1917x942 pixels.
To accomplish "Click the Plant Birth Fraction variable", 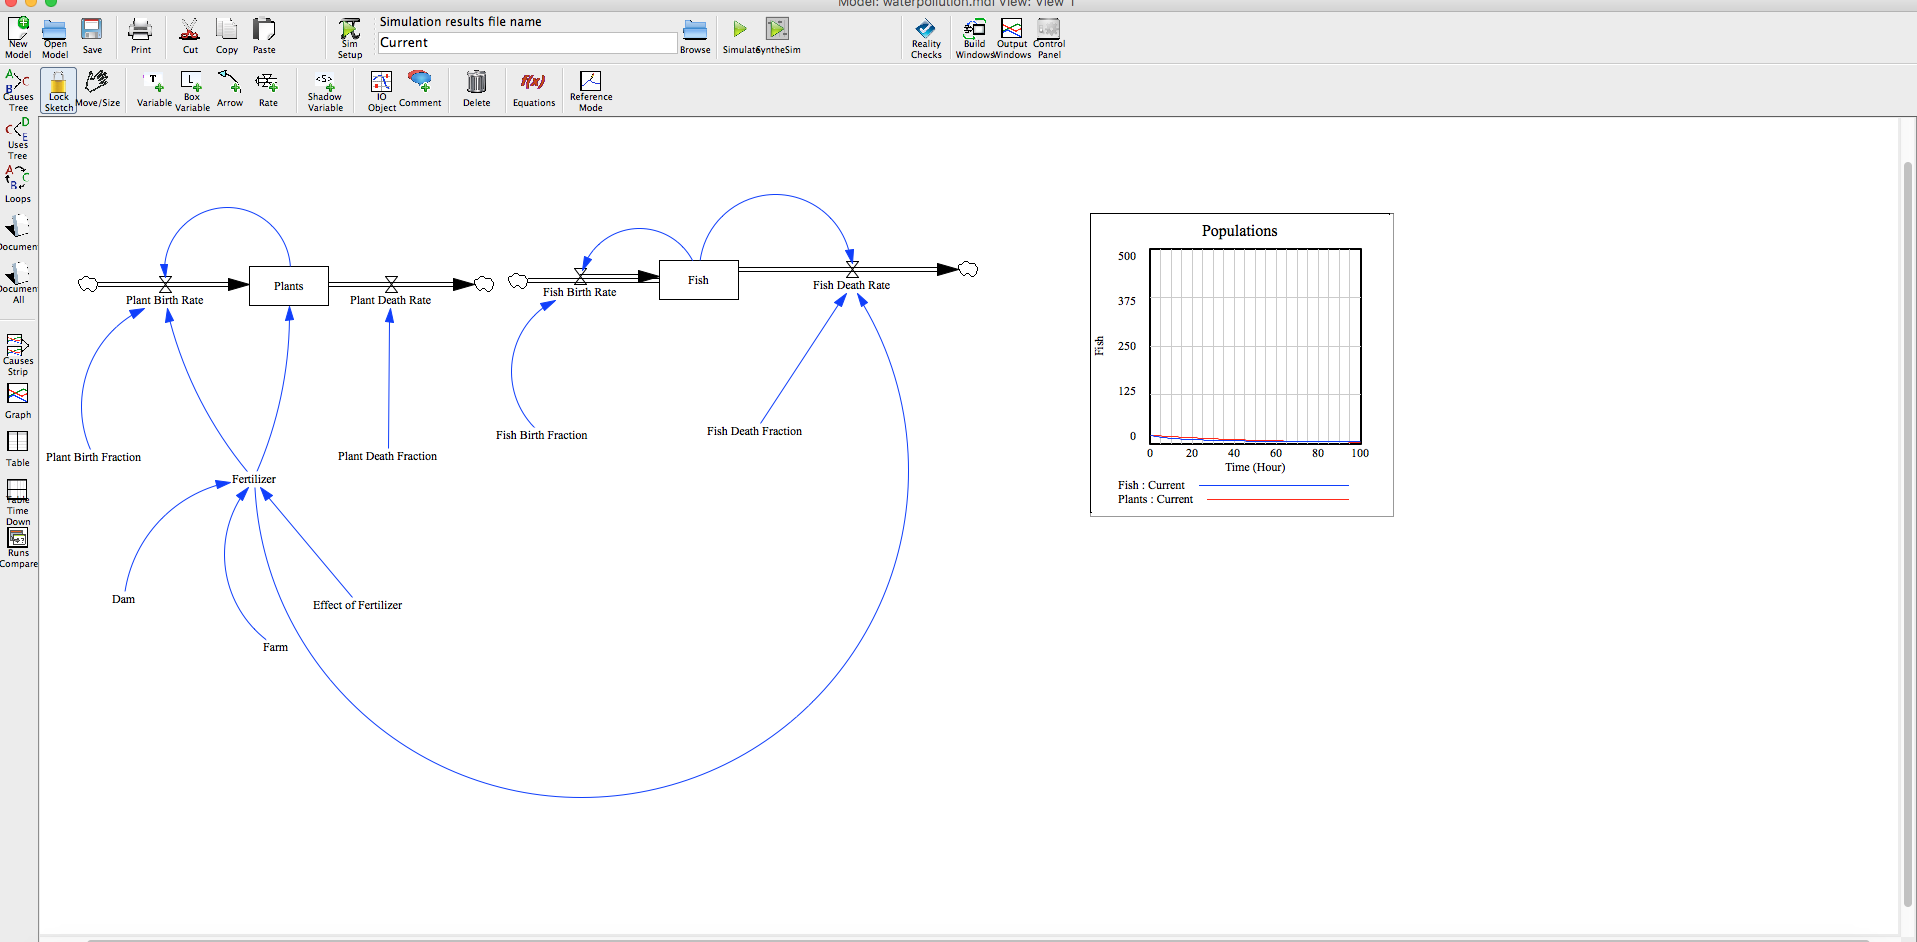I will point(94,457).
